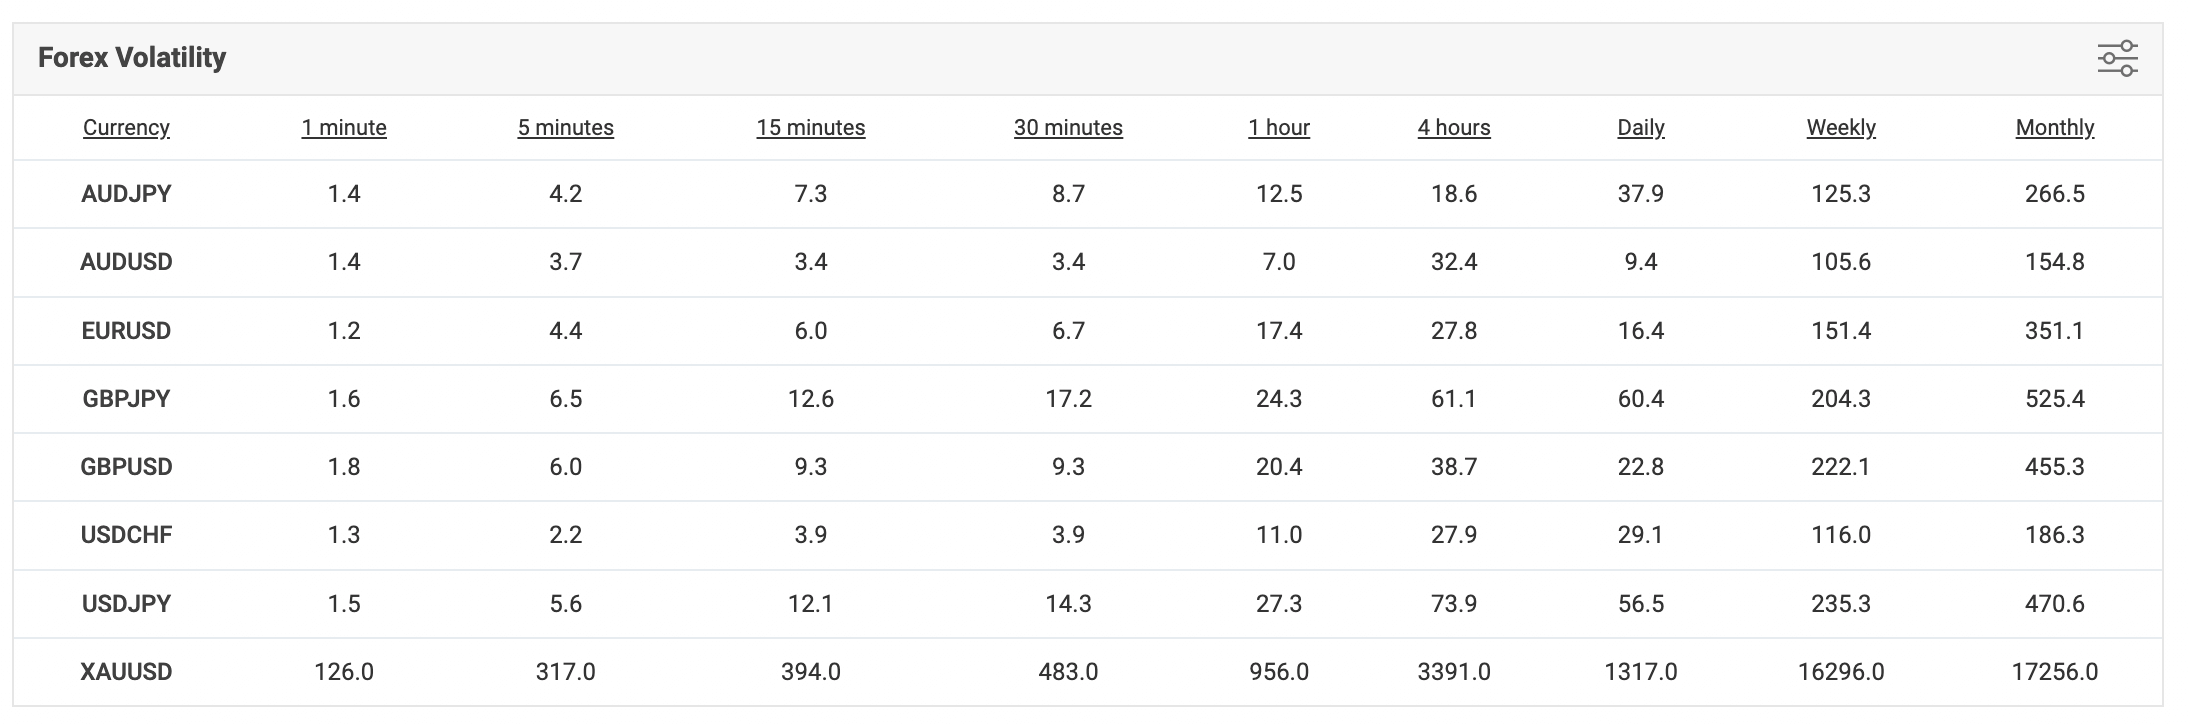The image size is (2190, 724).
Task: Click the Forex Volatility panel title
Action: click(x=132, y=58)
